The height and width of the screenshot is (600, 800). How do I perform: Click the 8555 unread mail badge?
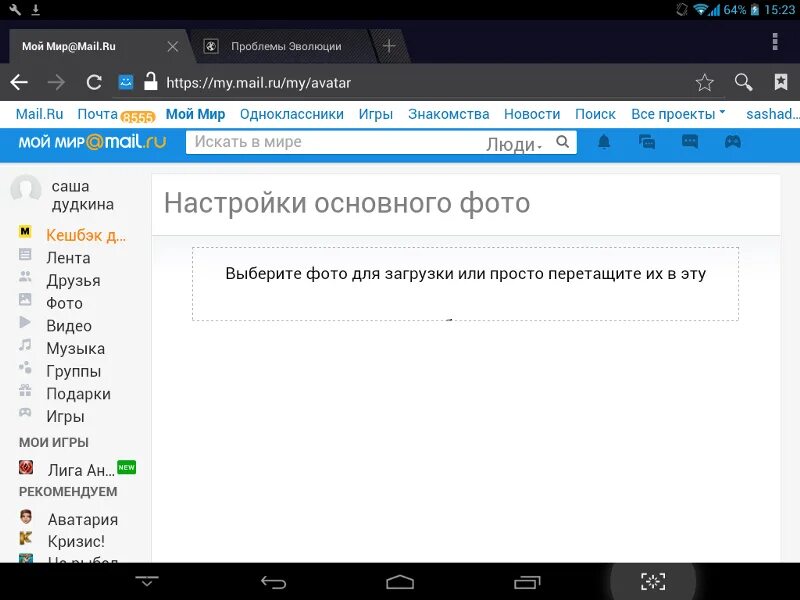138,117
